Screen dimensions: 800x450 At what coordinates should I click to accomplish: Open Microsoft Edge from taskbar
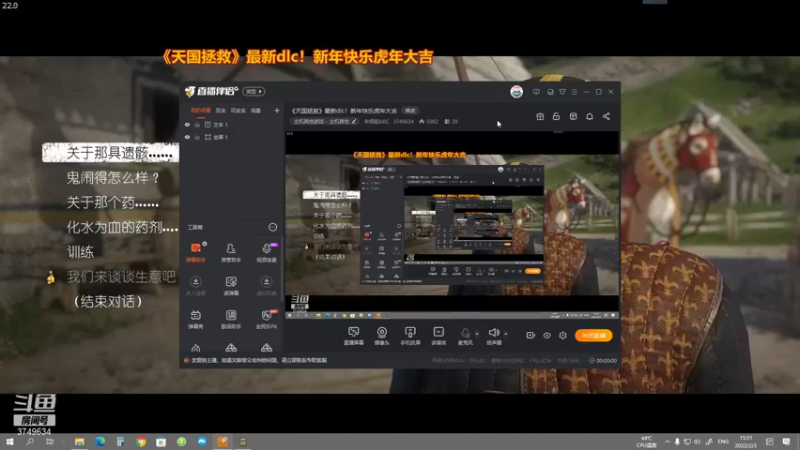click(99, 441)
